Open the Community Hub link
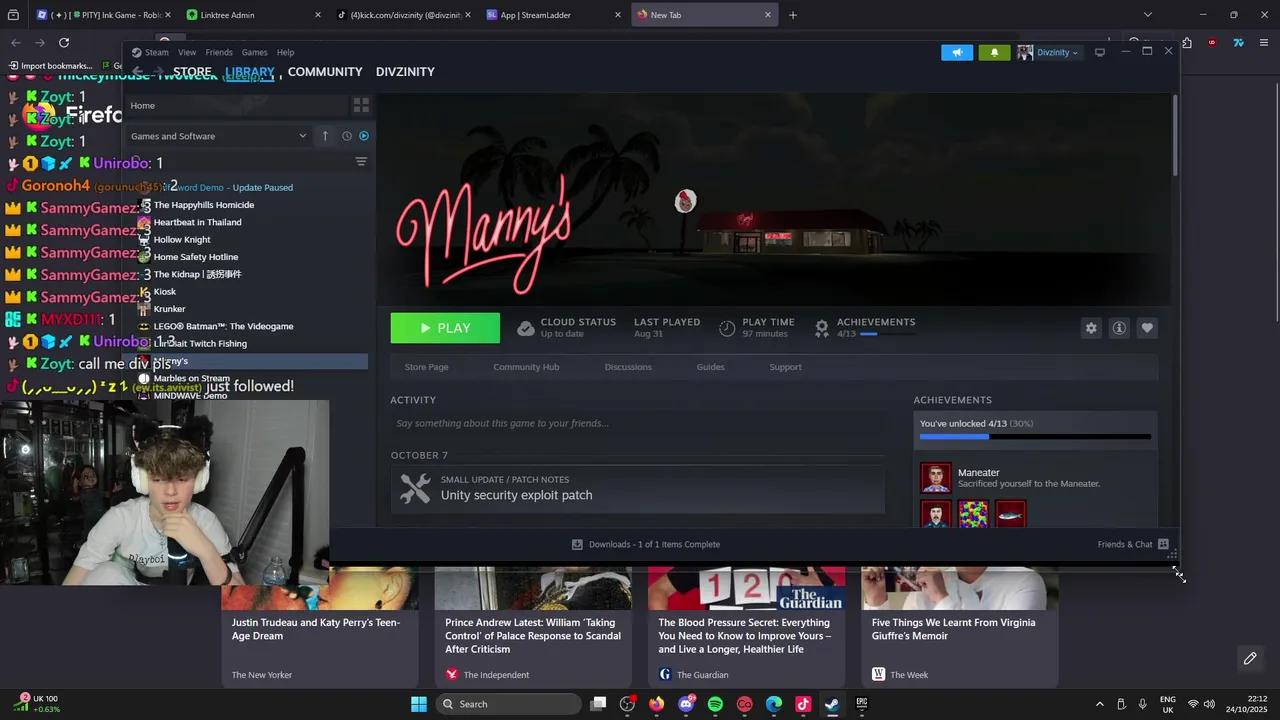 526,367
